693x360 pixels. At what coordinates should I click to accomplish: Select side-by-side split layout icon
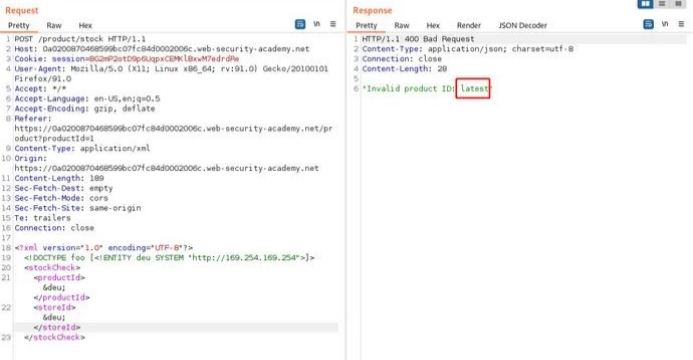click(x=646, y=4)
